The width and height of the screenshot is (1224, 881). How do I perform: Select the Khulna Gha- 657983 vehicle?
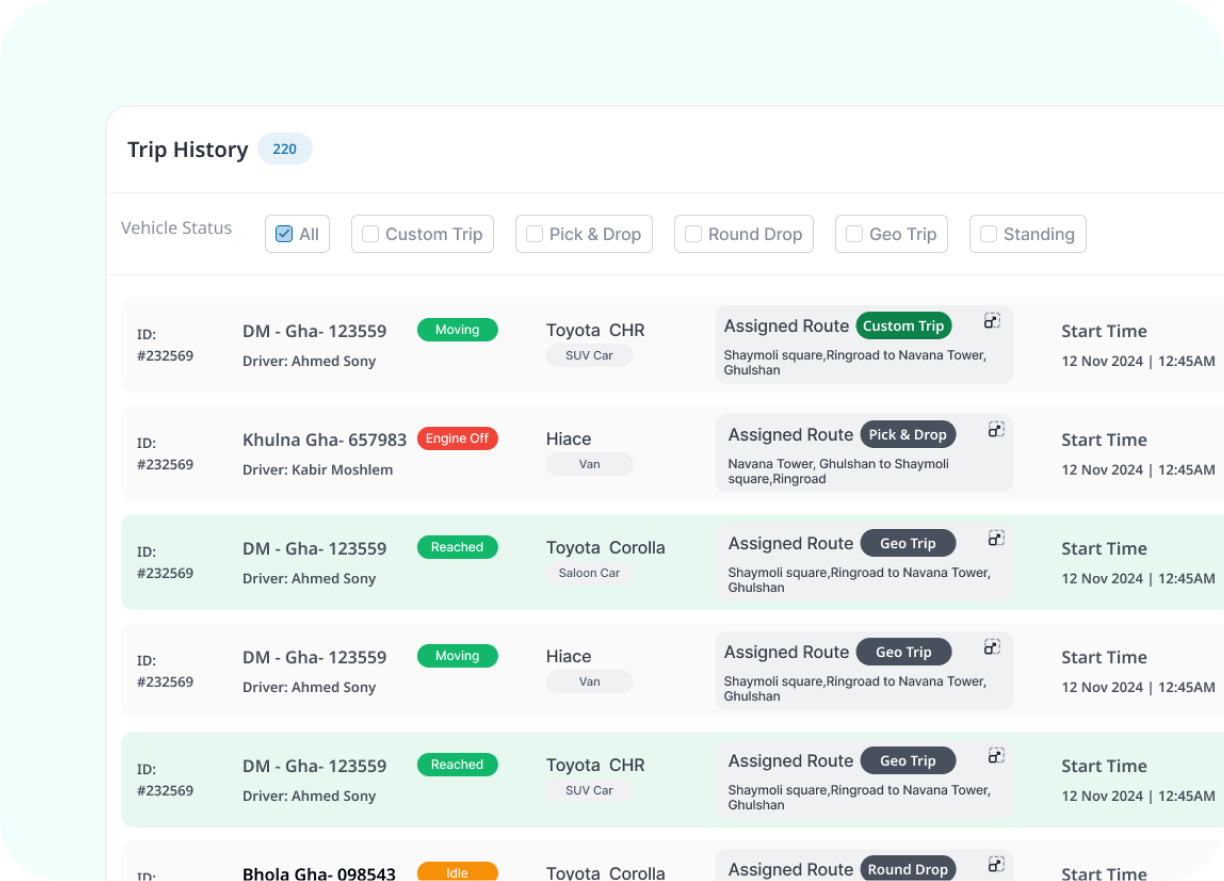[325, 440]
